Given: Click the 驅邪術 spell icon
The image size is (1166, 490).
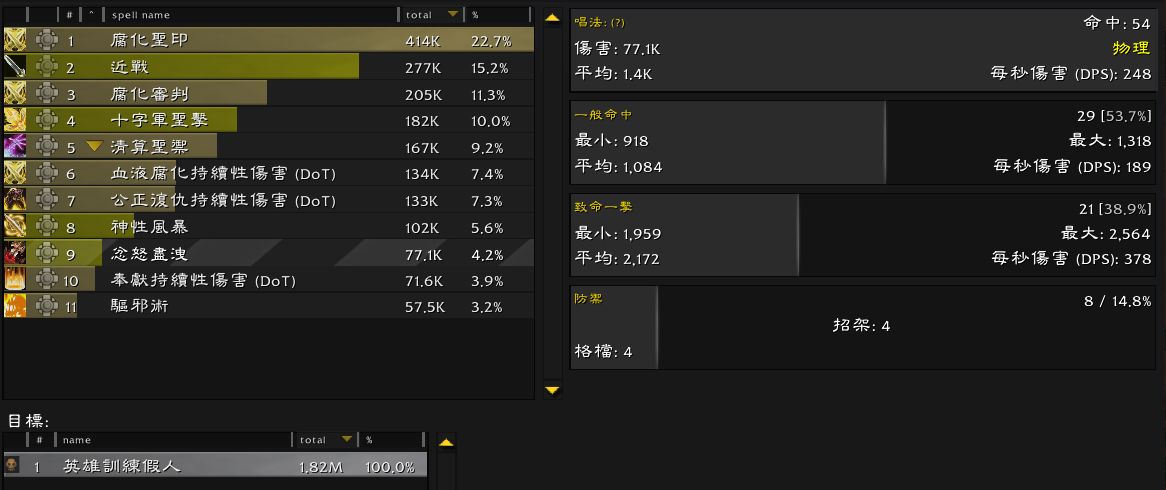Looking at the screenshot, I should pos(14,306).
